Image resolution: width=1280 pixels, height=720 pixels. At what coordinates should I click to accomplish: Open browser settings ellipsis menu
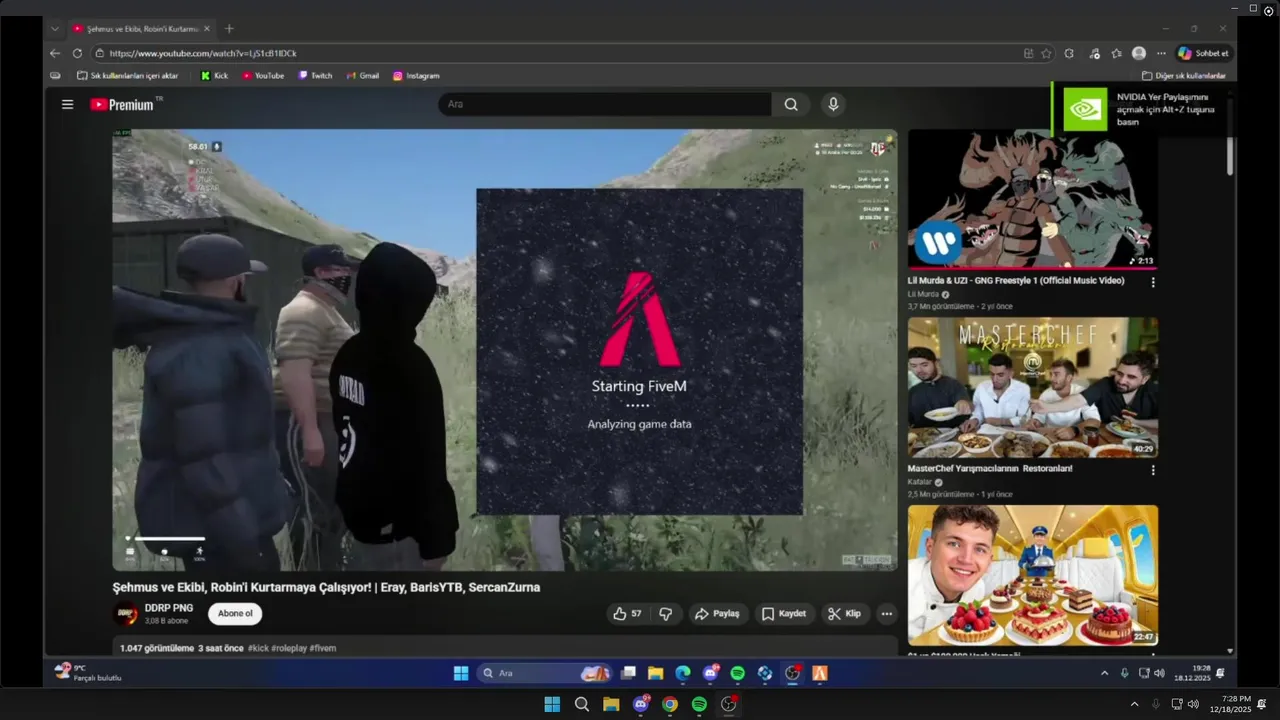[1161, 53]
